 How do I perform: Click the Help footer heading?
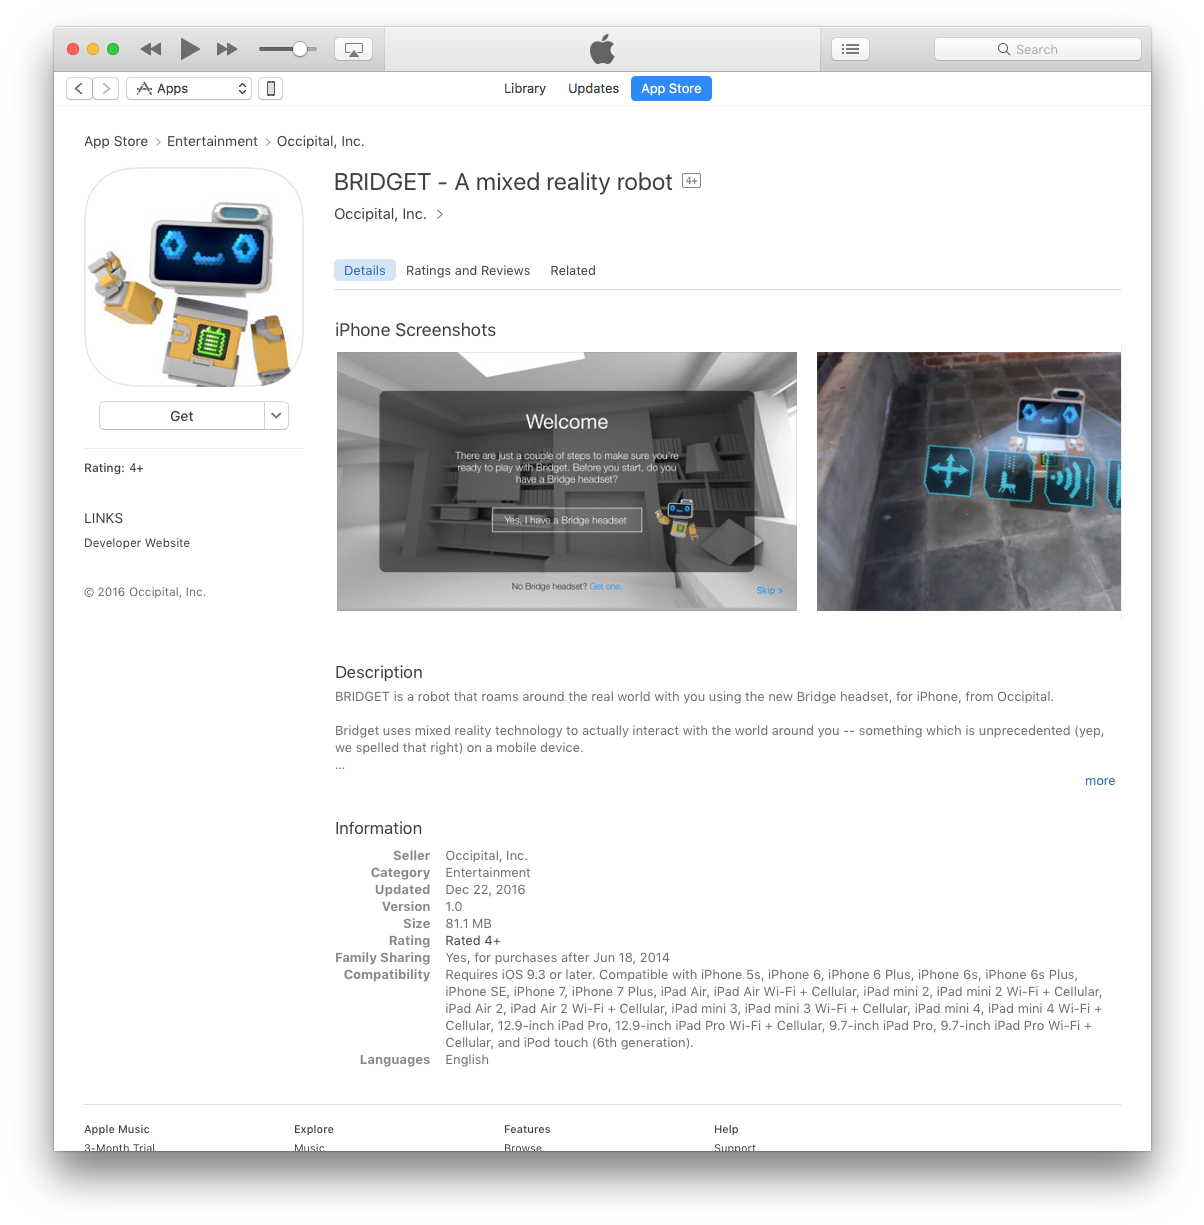(x=726, y=1129)
